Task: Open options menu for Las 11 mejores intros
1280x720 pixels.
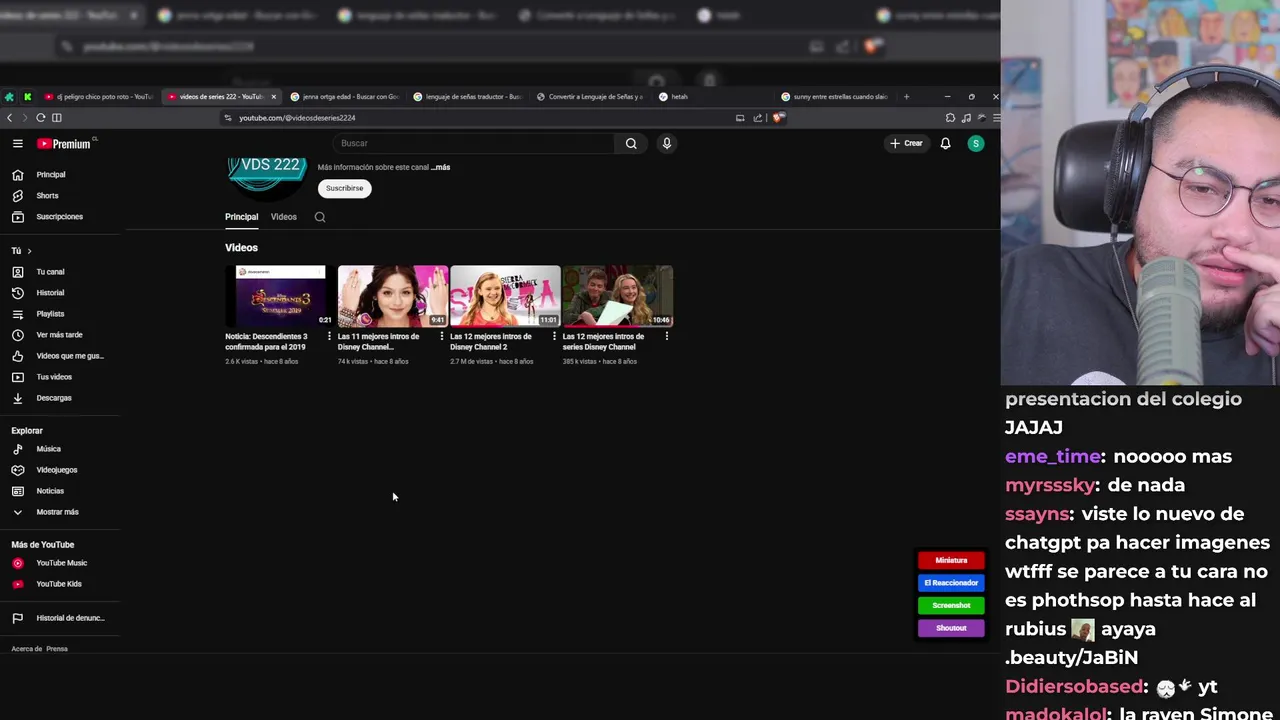Action: (x=441, y=337)
